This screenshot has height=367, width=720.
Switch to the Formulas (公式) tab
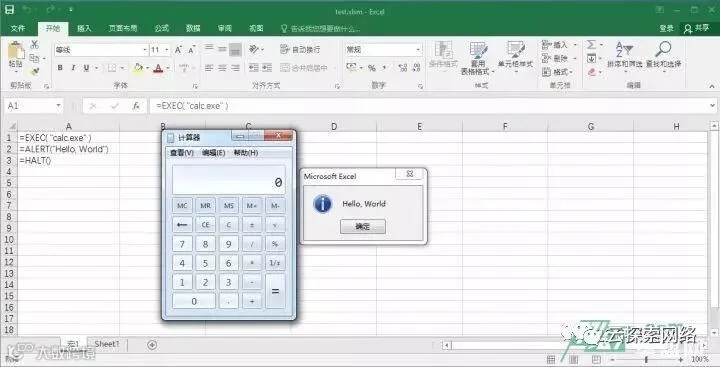[x=162, y=28]
